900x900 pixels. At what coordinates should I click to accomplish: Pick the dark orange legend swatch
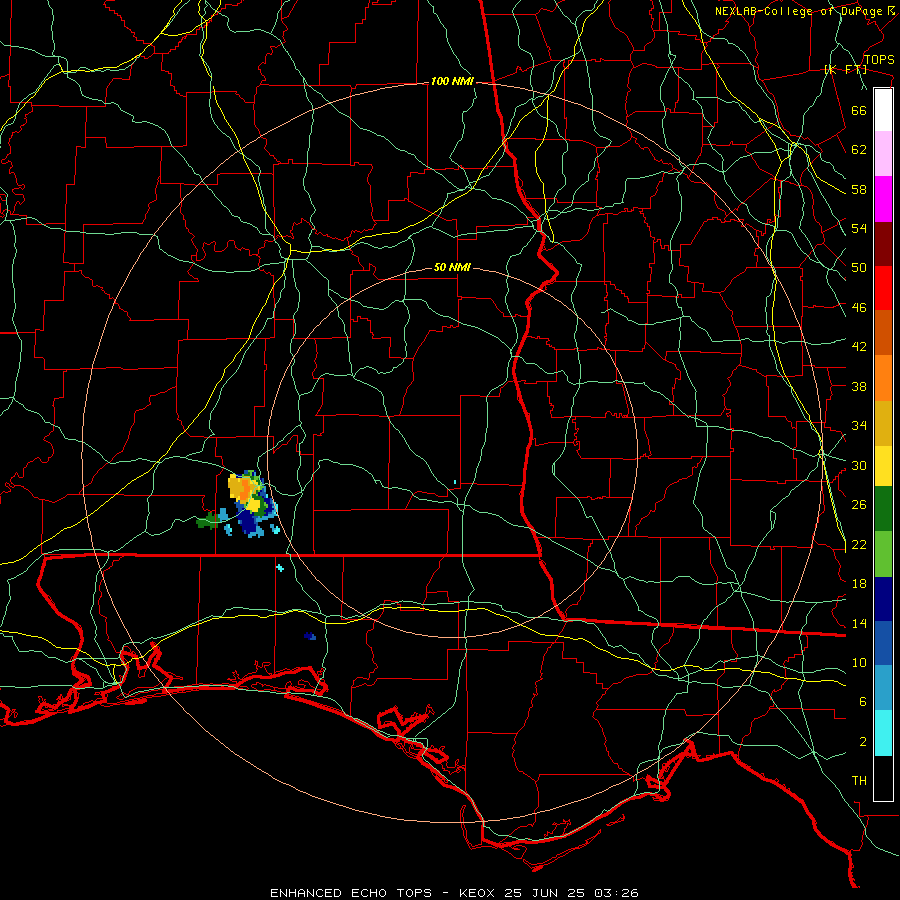[883, 332]
